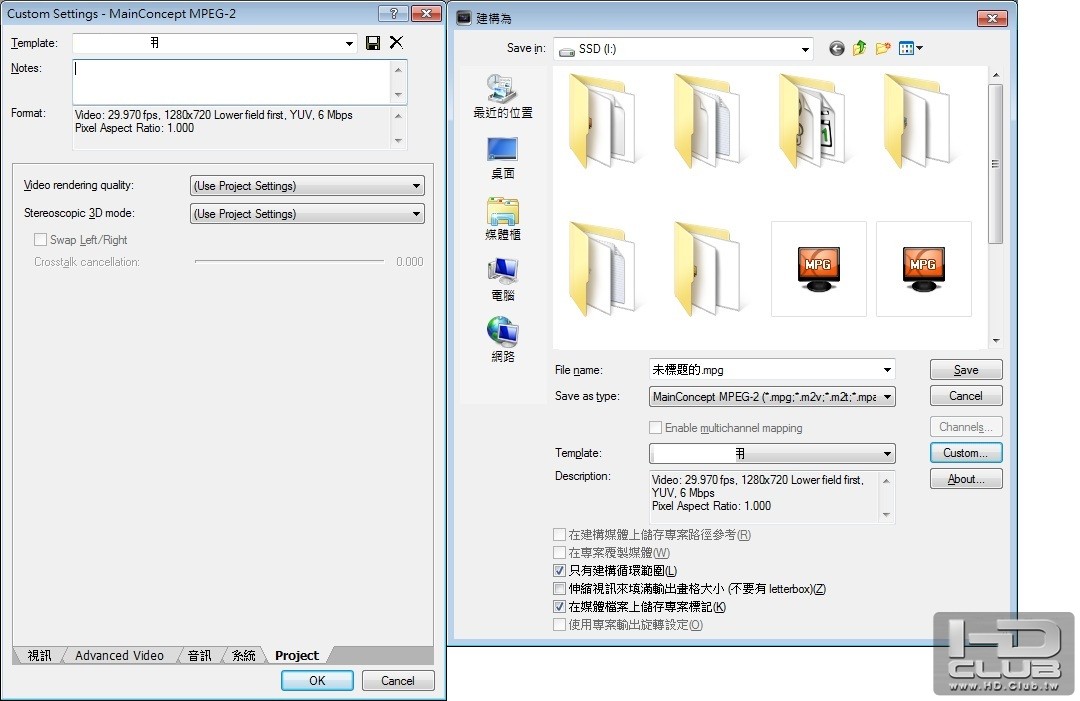Open Template dropdown in save dialog

(x=772, y=453)
